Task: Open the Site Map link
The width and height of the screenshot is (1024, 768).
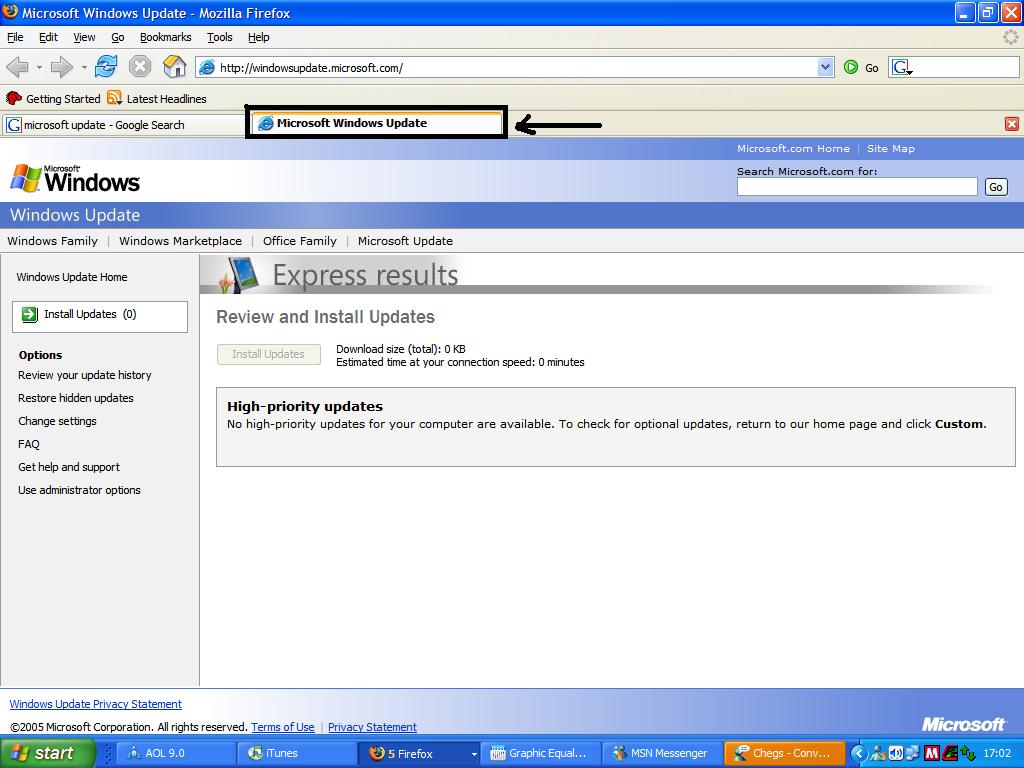Action: point(891,148)
